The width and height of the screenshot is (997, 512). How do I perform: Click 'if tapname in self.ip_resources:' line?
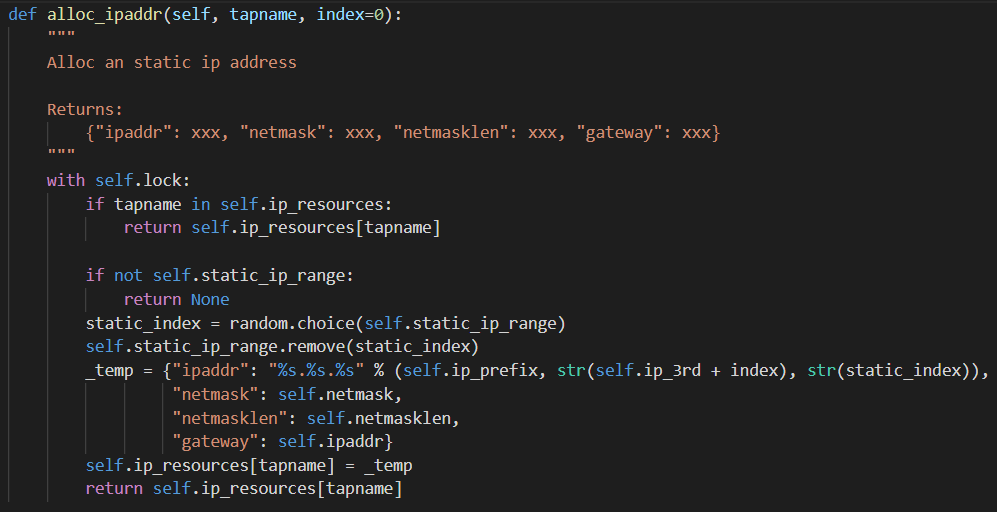click(x=239, y=205)
